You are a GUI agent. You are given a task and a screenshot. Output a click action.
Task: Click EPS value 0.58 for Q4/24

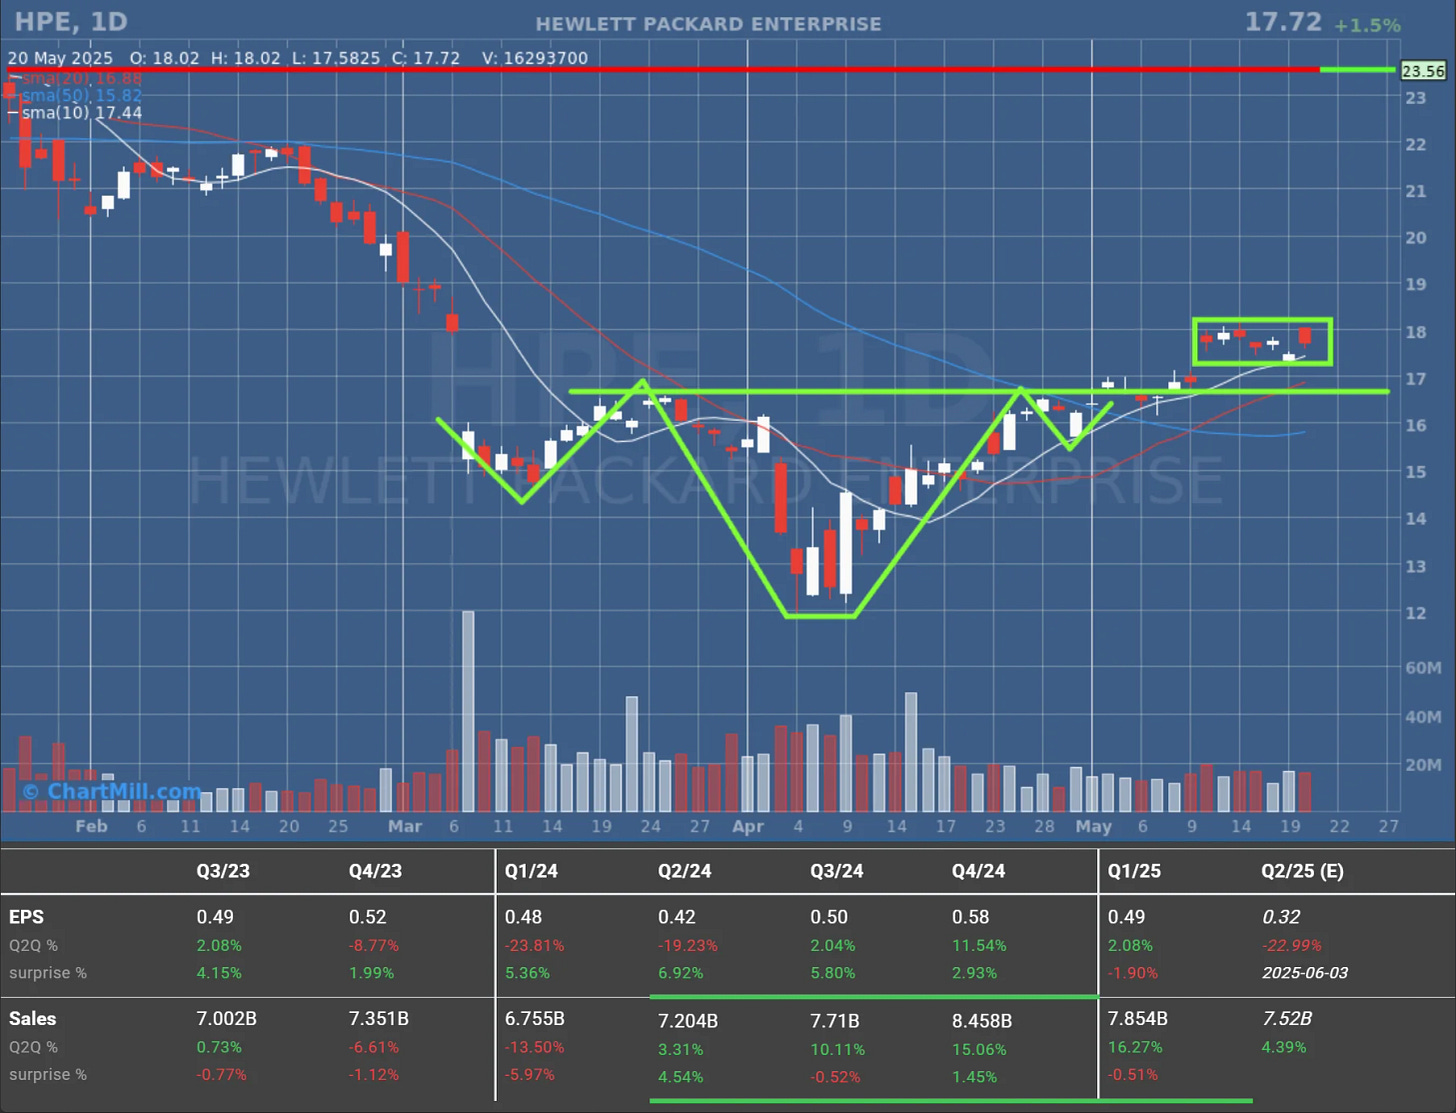(971, 917)
